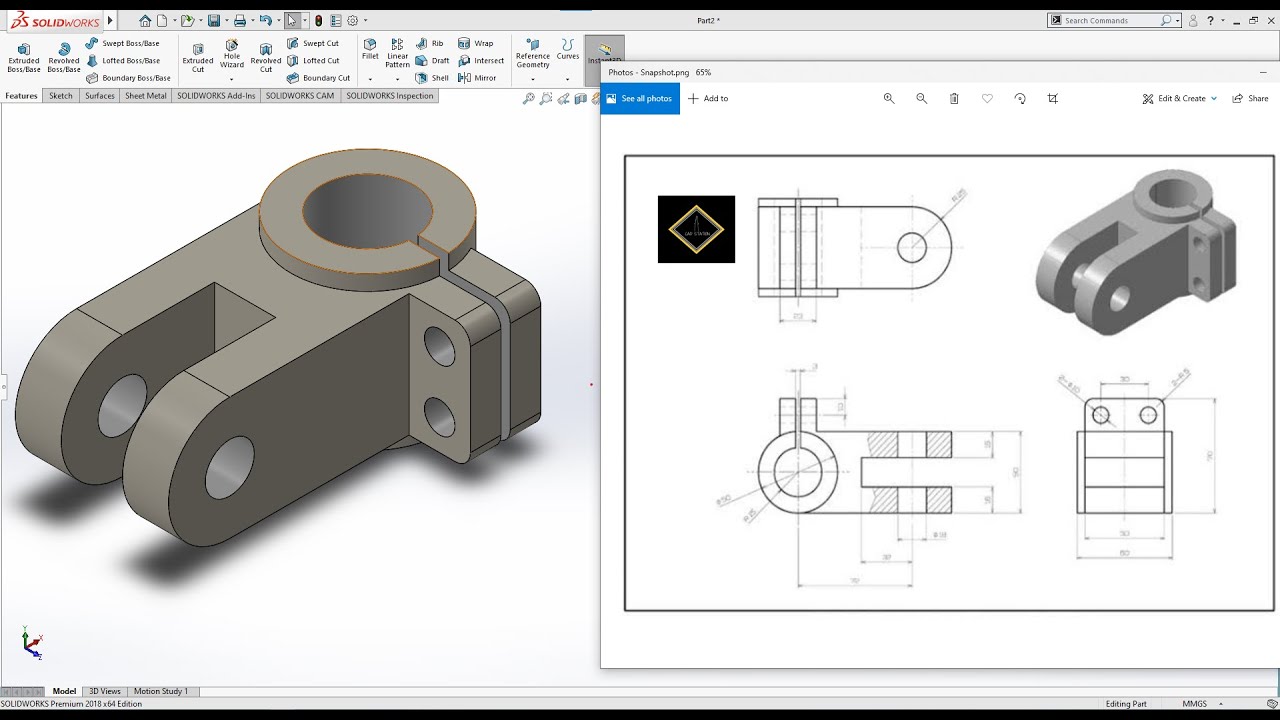
Task: Crop the photo in Photos
Action: click(1052, 99)
